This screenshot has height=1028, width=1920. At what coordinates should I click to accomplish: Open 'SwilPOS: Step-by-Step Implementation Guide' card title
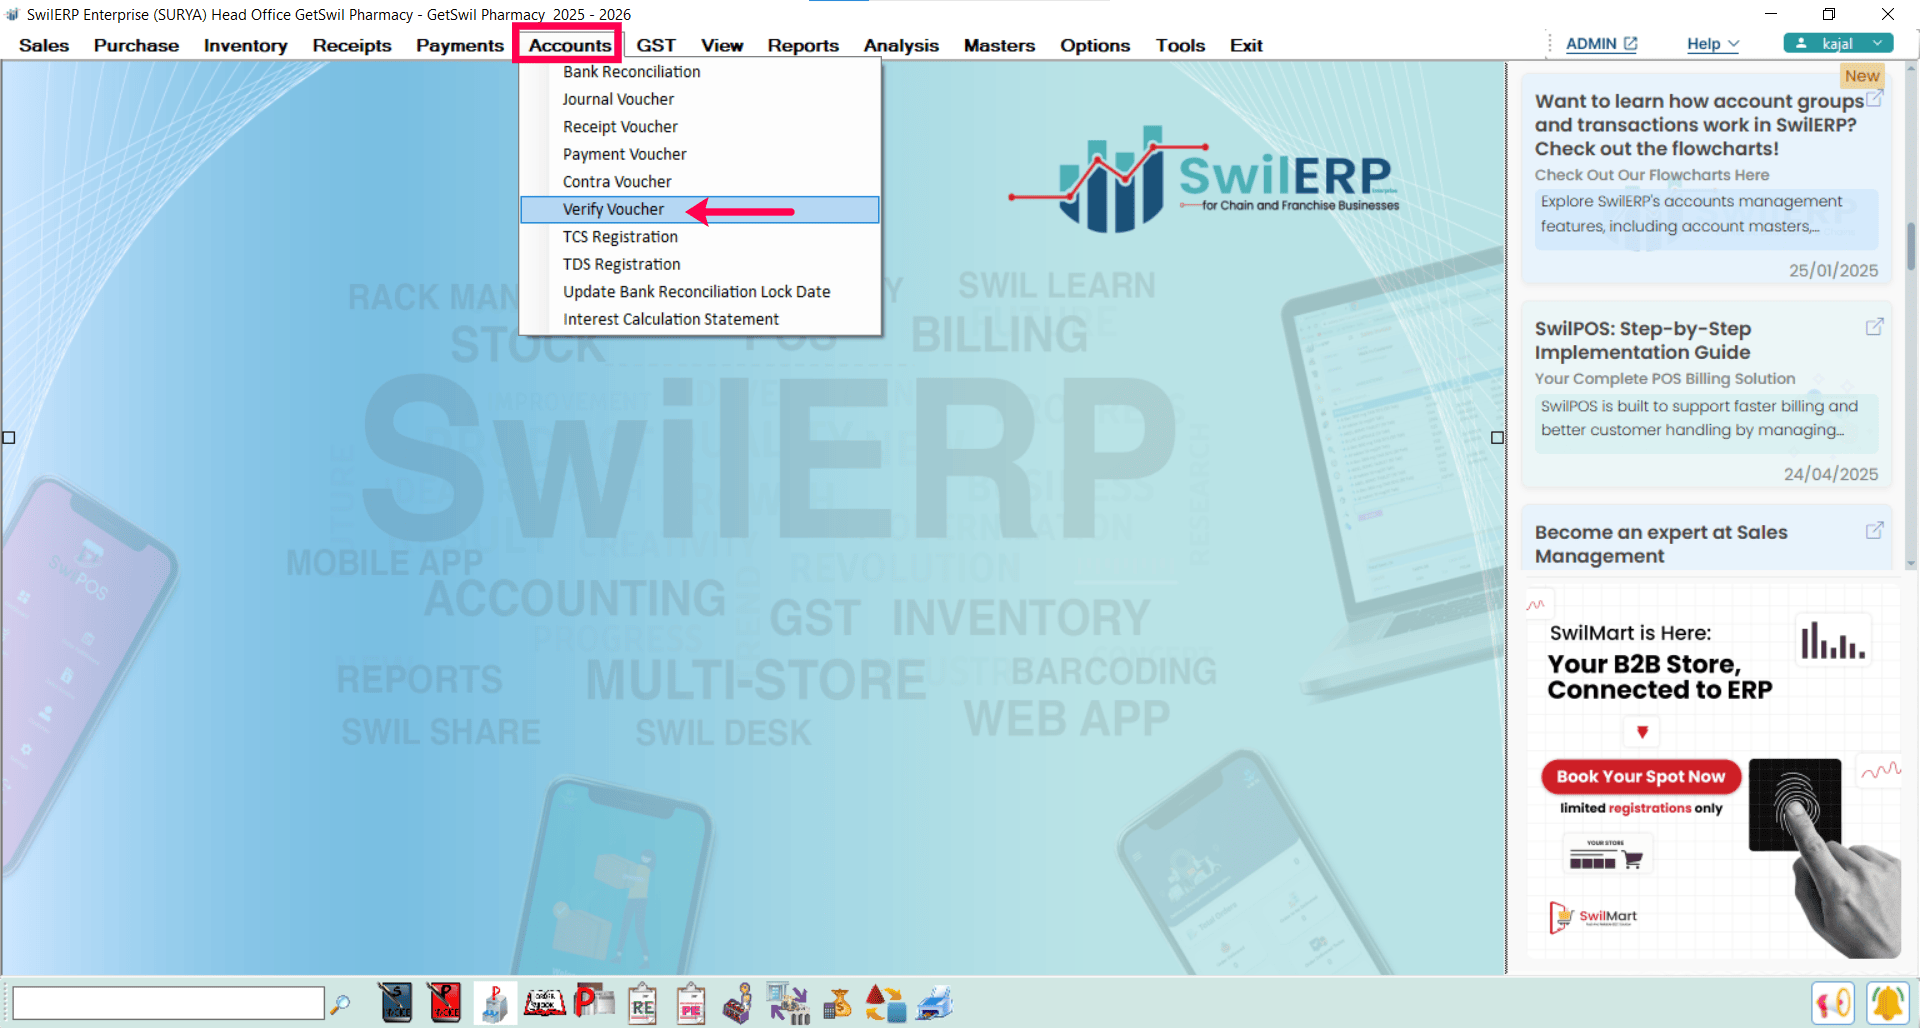point(1643,340)
